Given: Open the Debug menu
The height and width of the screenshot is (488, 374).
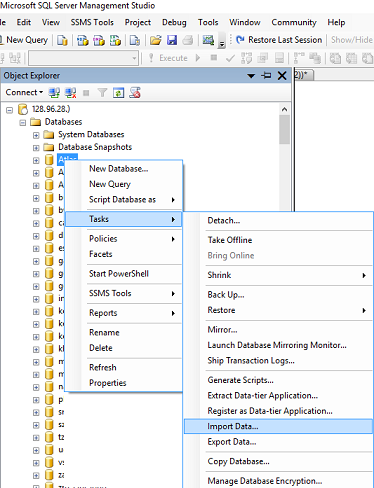Looking at the screenshot, I should click(174, 22).
